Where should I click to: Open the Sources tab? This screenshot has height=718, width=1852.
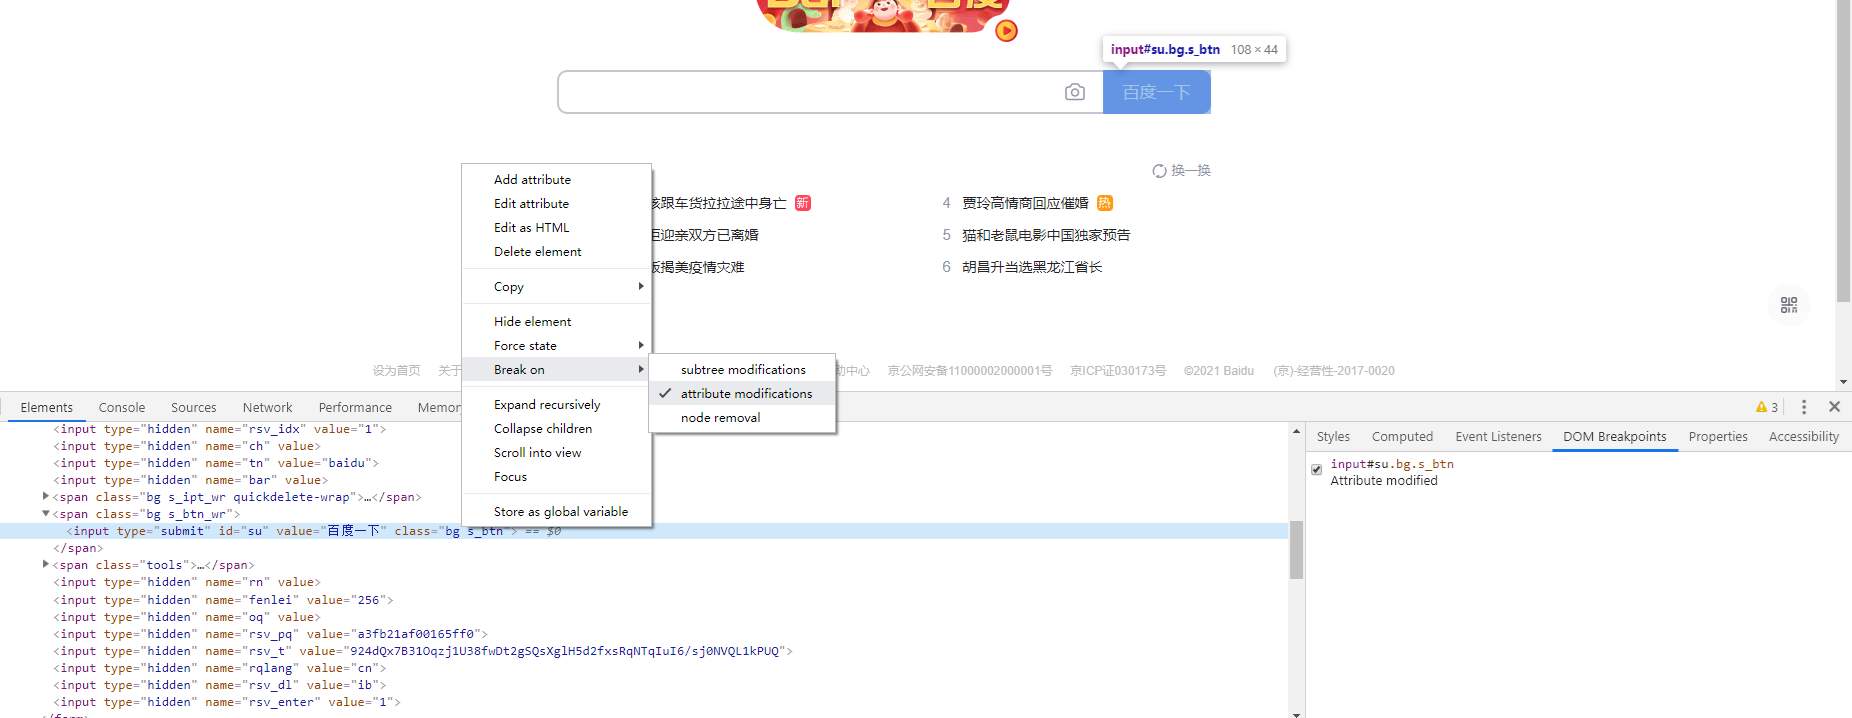click(x=194, y=407)
